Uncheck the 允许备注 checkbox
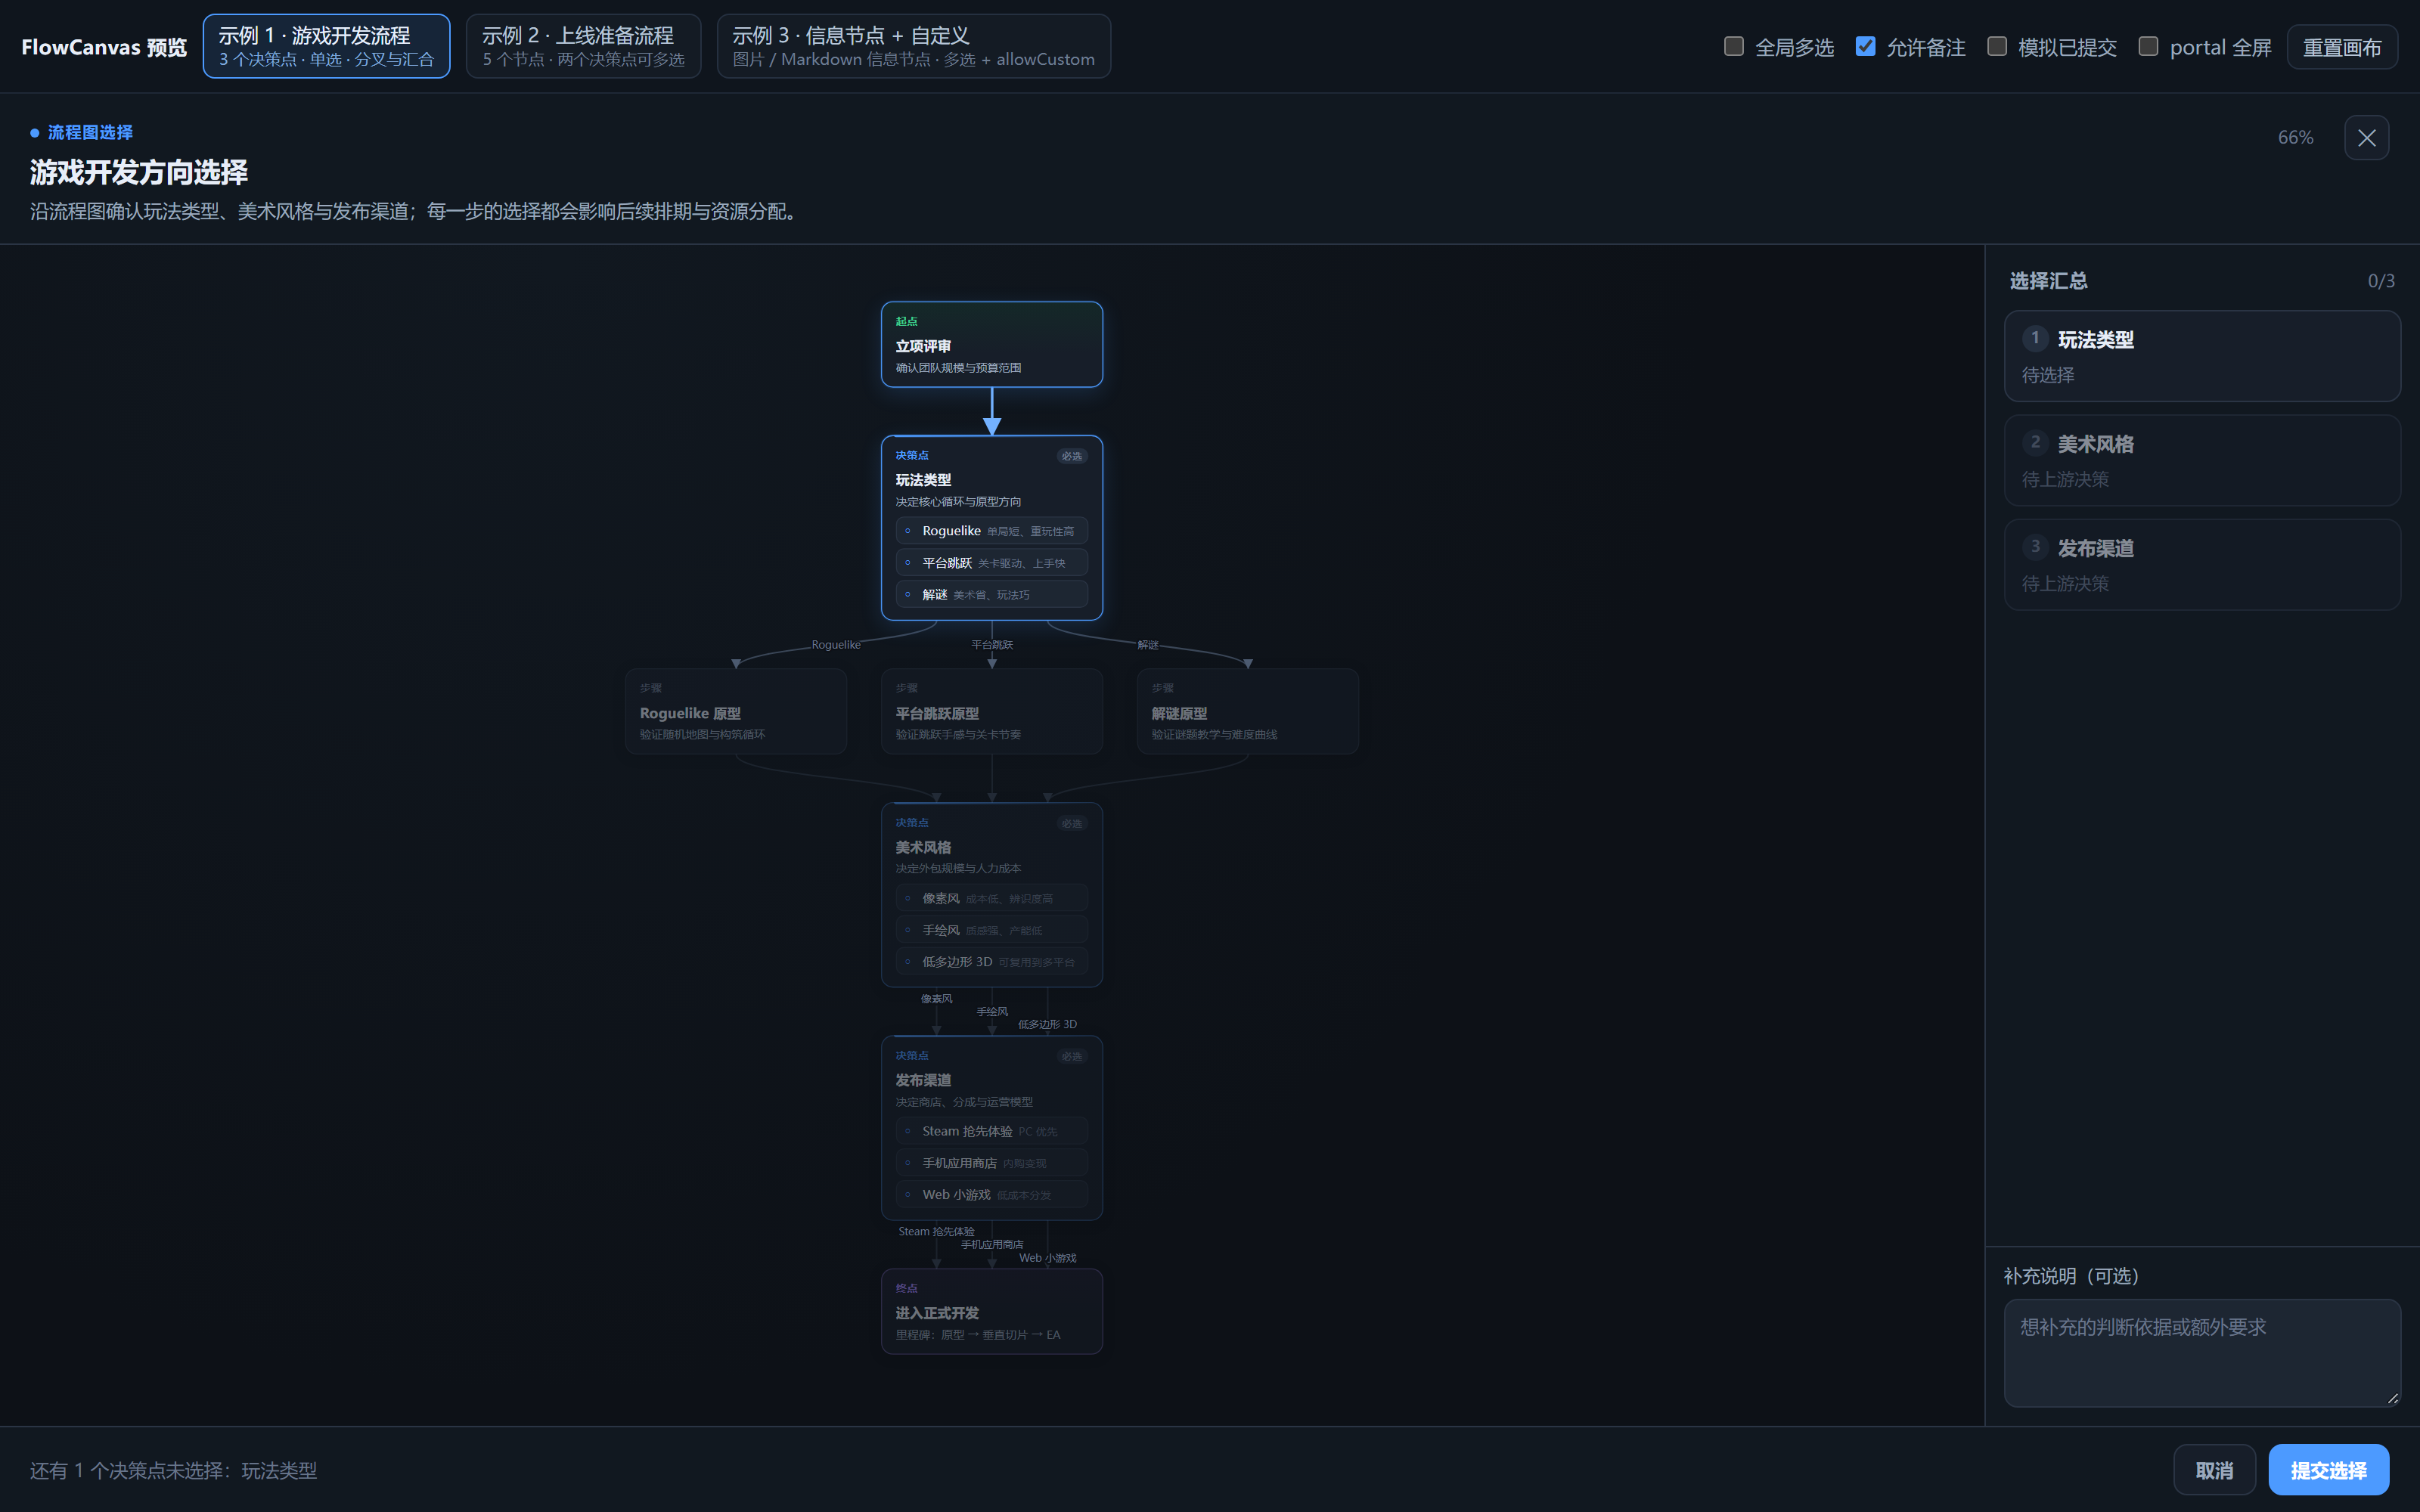2420x1512 pixels. pyautogui.click(x=1865, y=46)
